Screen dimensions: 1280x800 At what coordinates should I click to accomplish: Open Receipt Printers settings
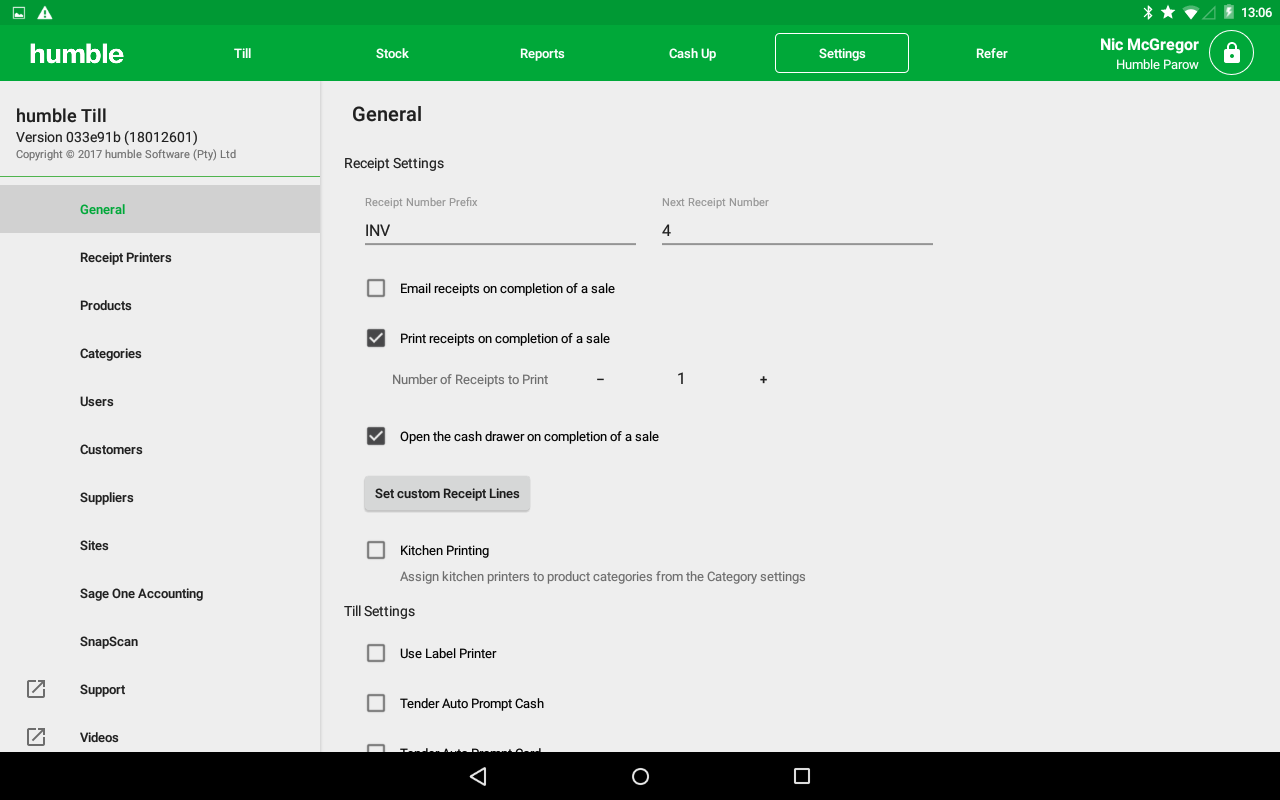coord(160,257)
